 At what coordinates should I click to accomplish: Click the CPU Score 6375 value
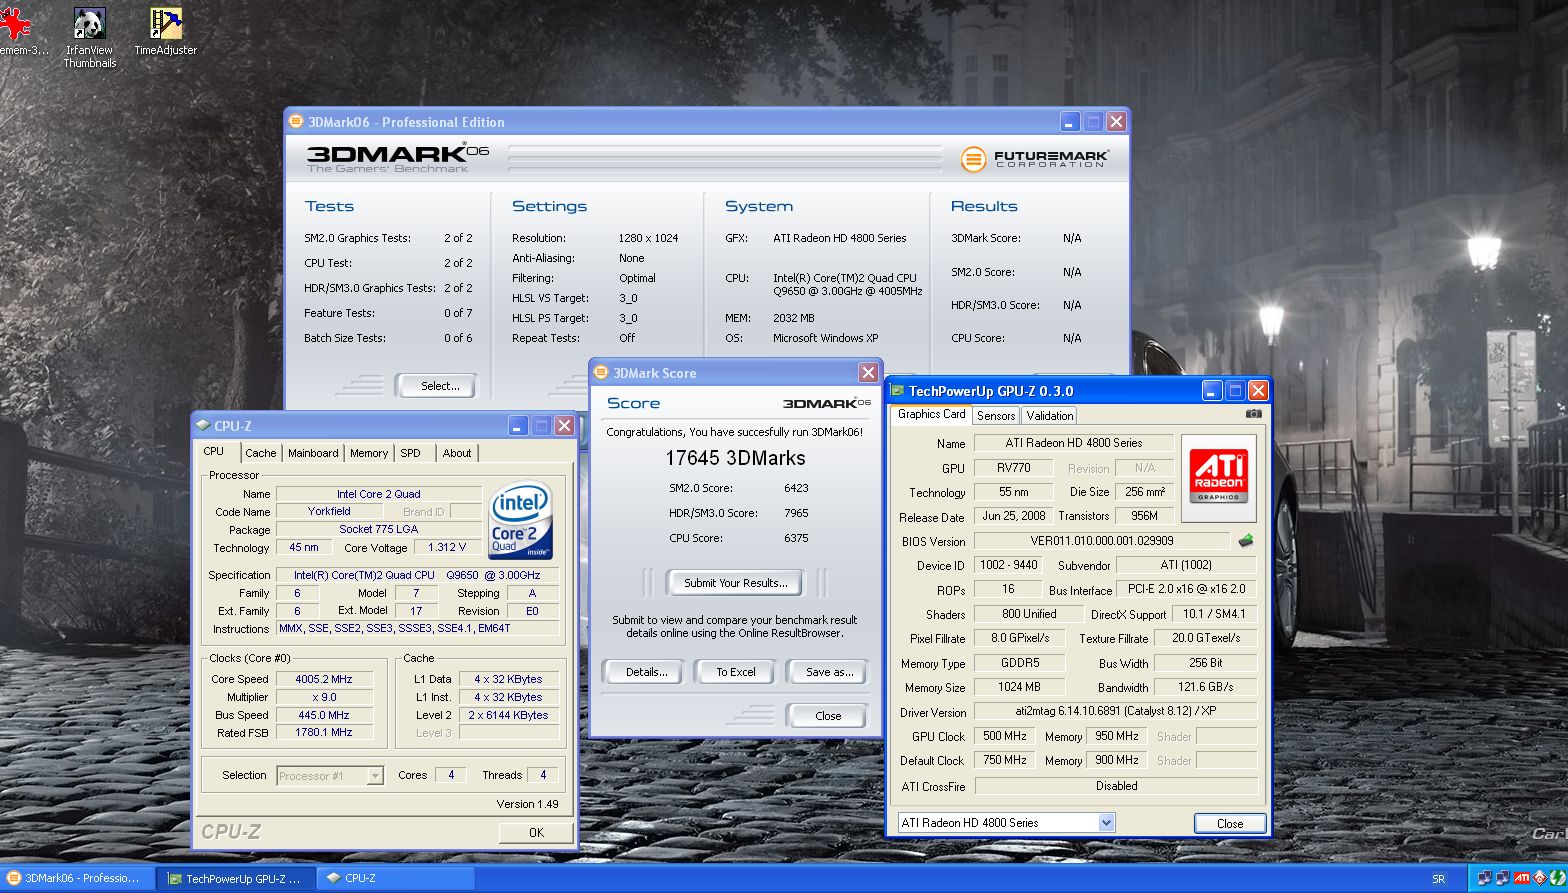click(796, 538)
